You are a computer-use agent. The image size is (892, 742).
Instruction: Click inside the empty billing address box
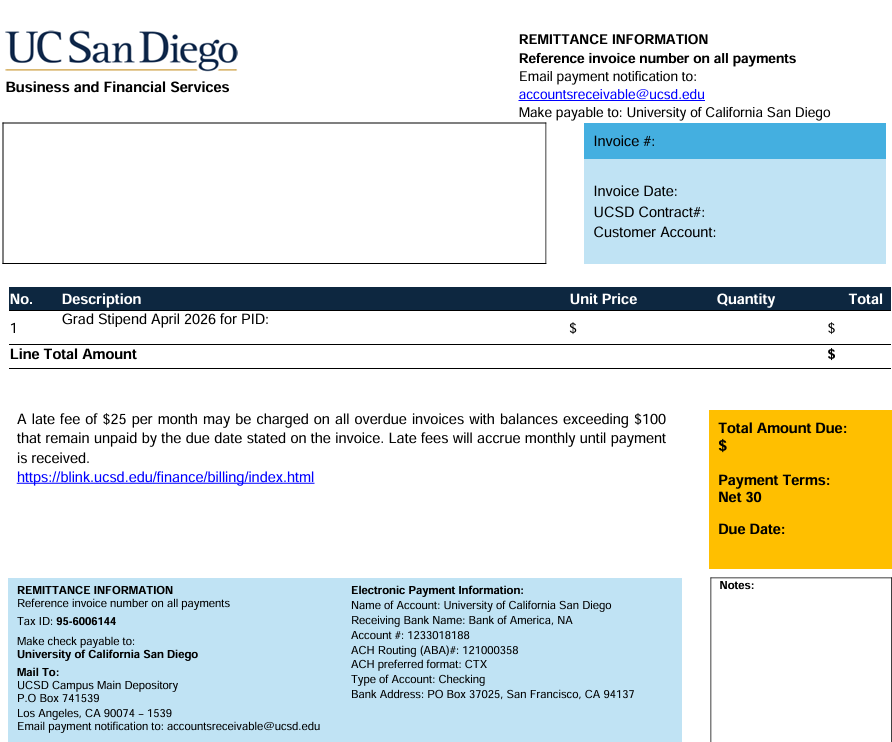[x=274, y=193]
